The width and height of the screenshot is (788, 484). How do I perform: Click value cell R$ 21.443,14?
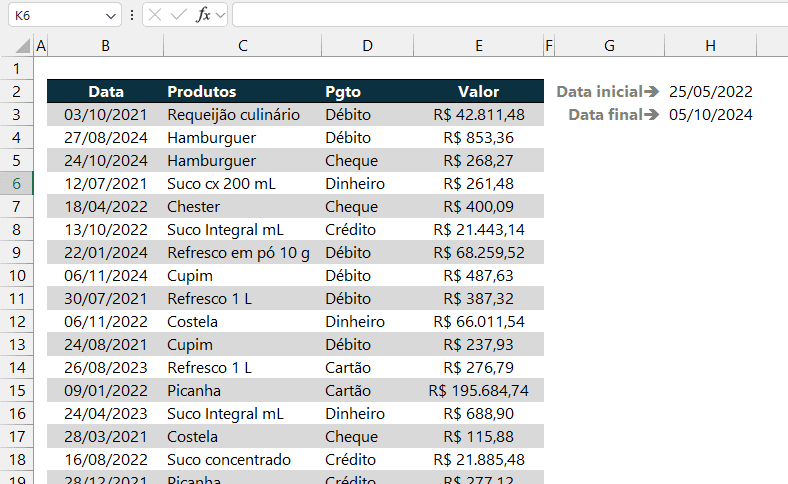pos(479,230)
